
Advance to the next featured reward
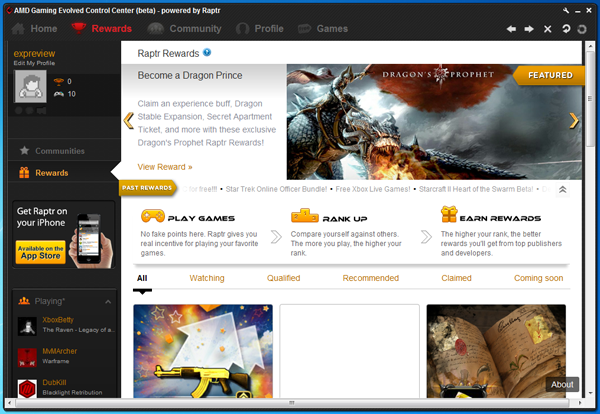click(573, 120)
